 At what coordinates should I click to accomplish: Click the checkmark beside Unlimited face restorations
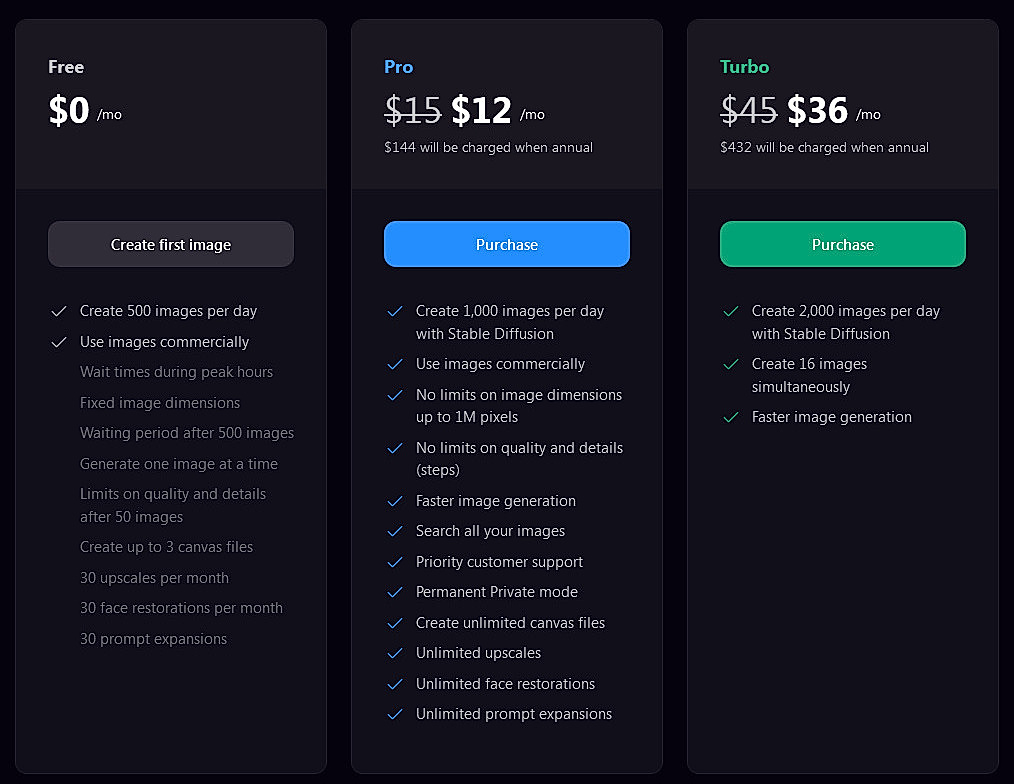coord(395,683)
